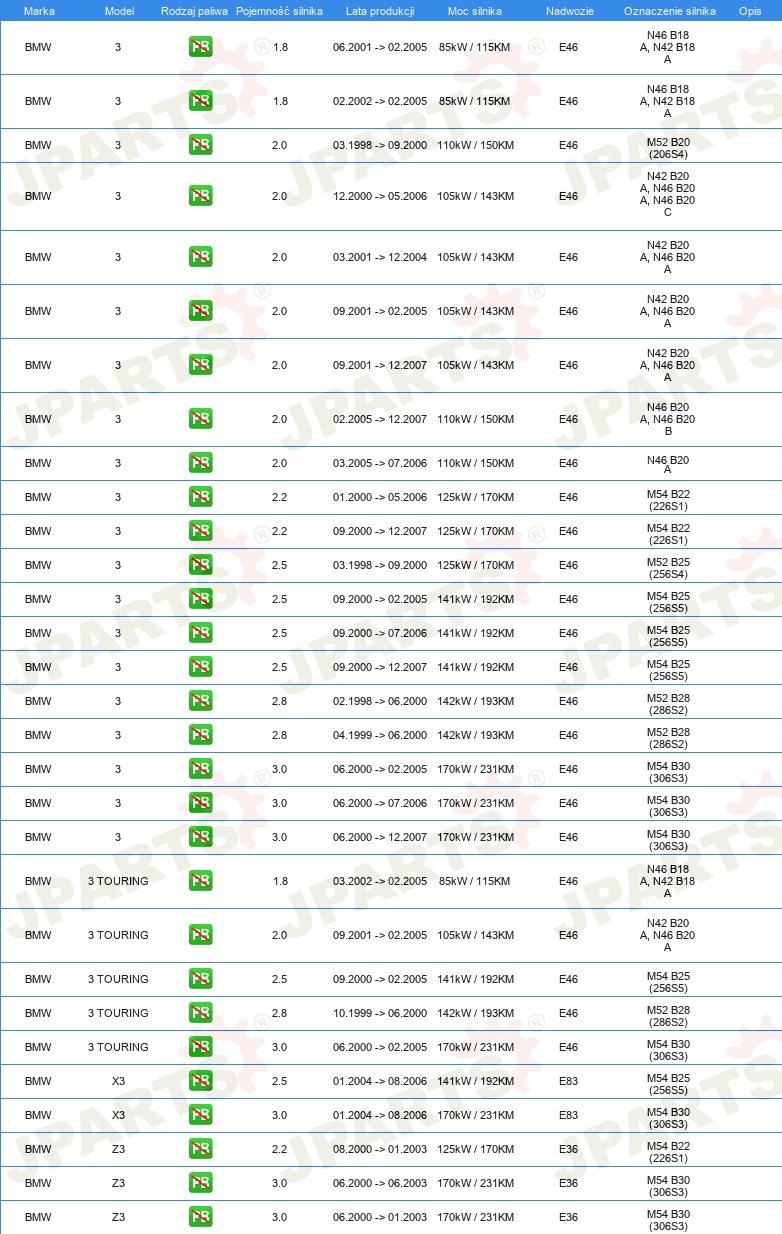Click fuel icon in X3 3.0 row

click(201, 1115)
